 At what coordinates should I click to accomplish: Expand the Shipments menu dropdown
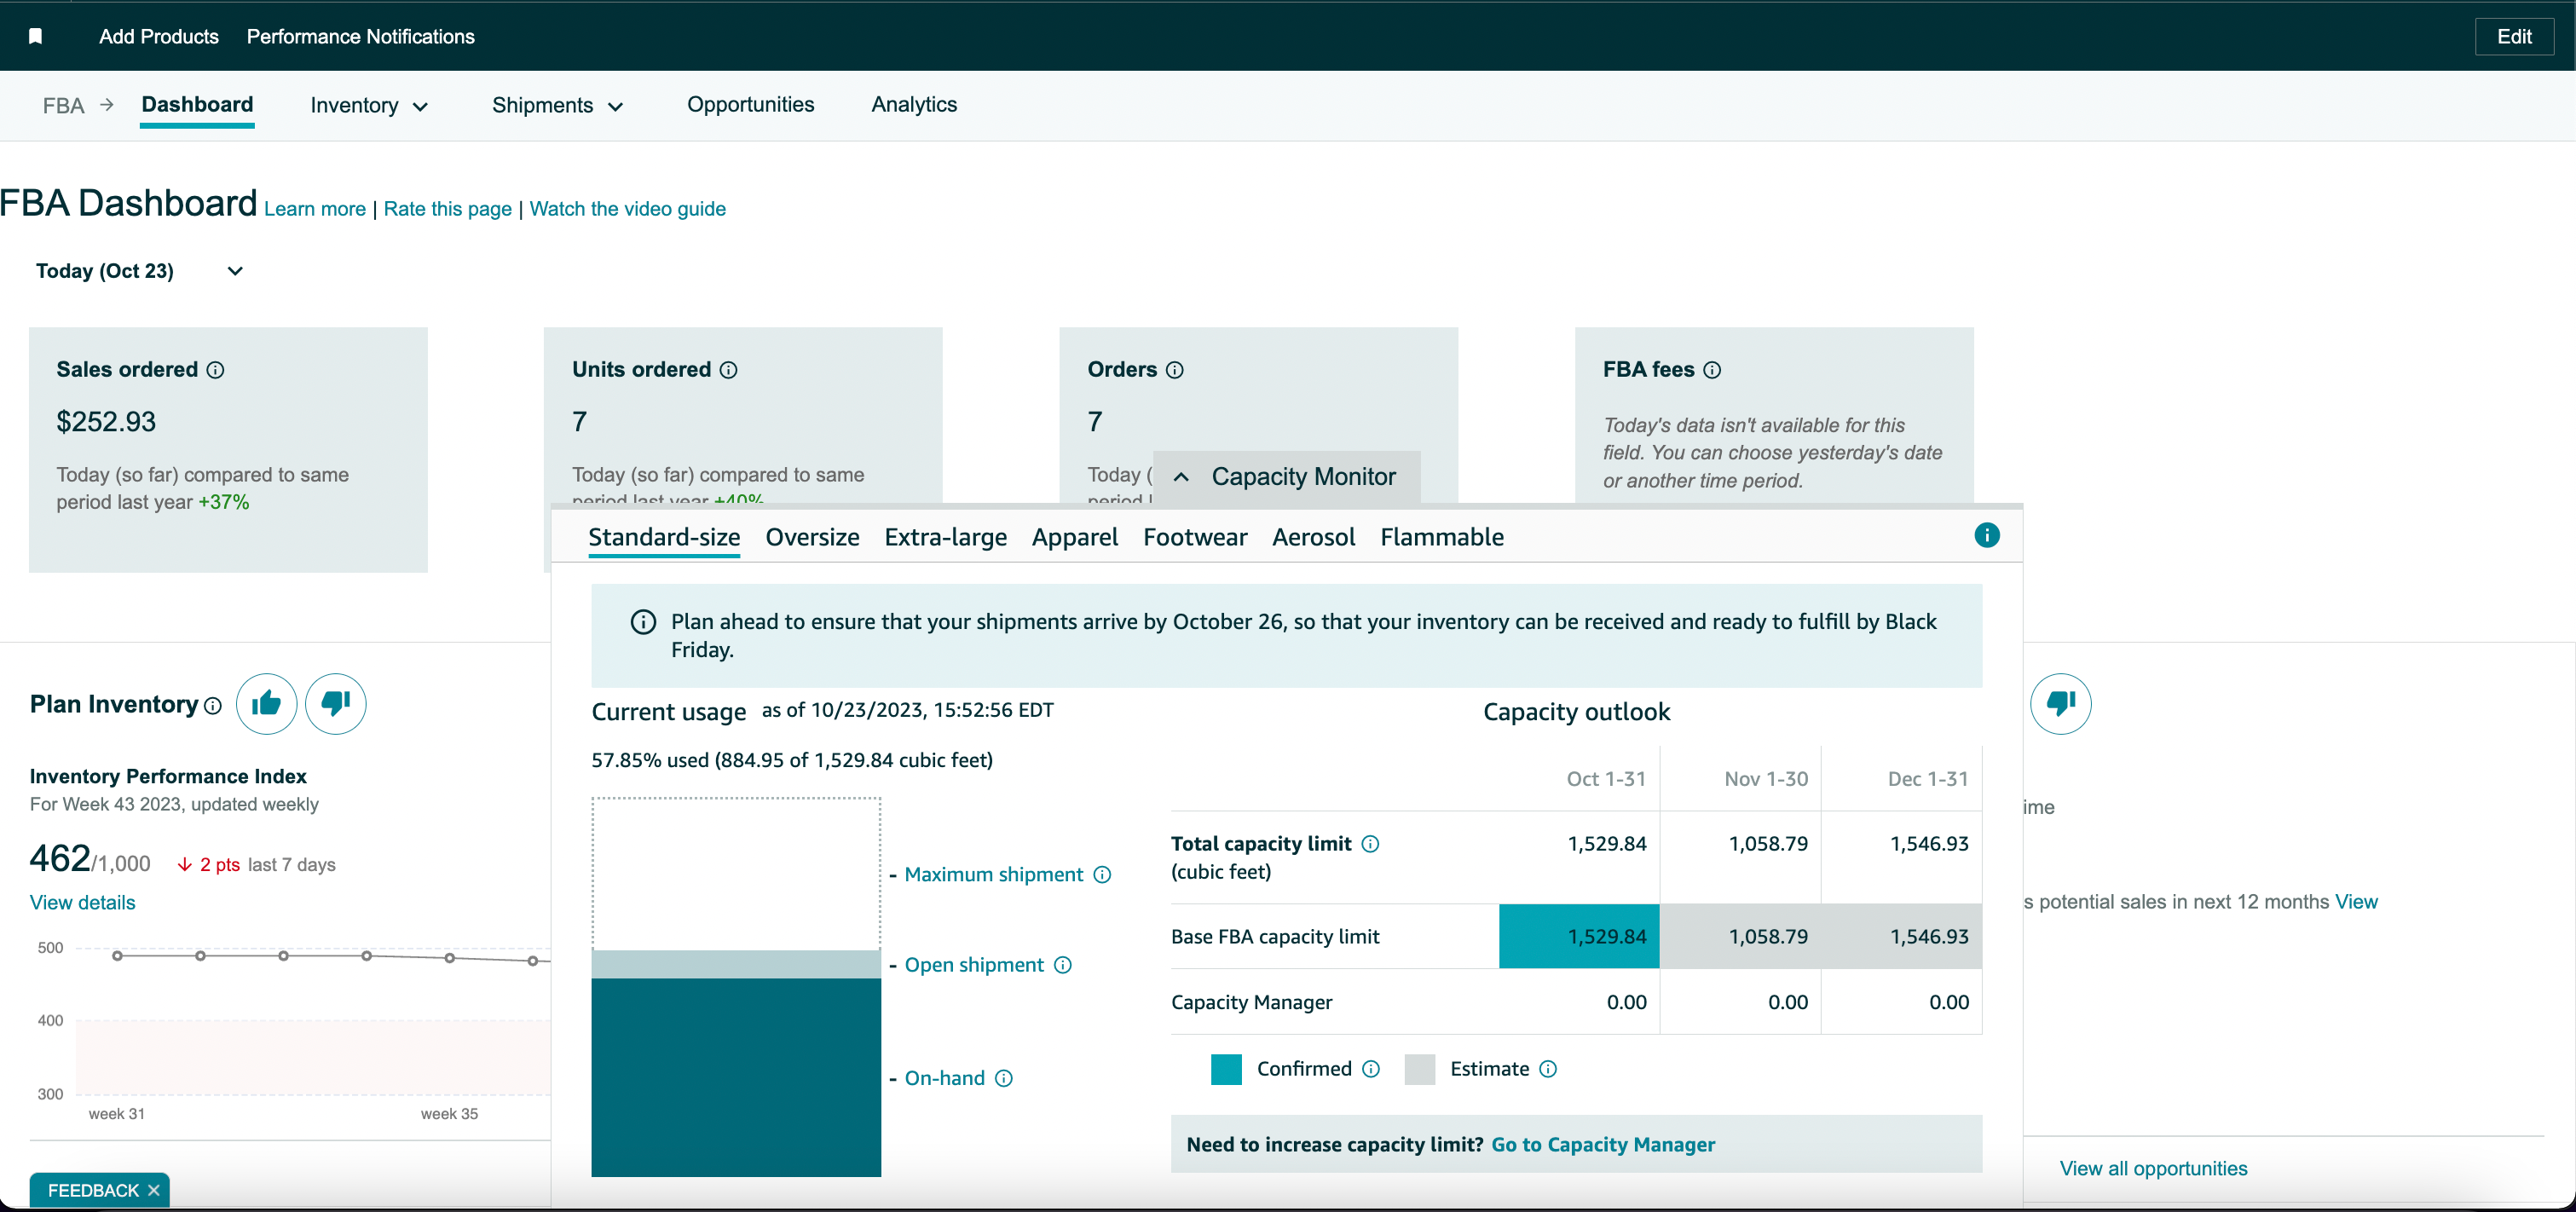point(616,107)
